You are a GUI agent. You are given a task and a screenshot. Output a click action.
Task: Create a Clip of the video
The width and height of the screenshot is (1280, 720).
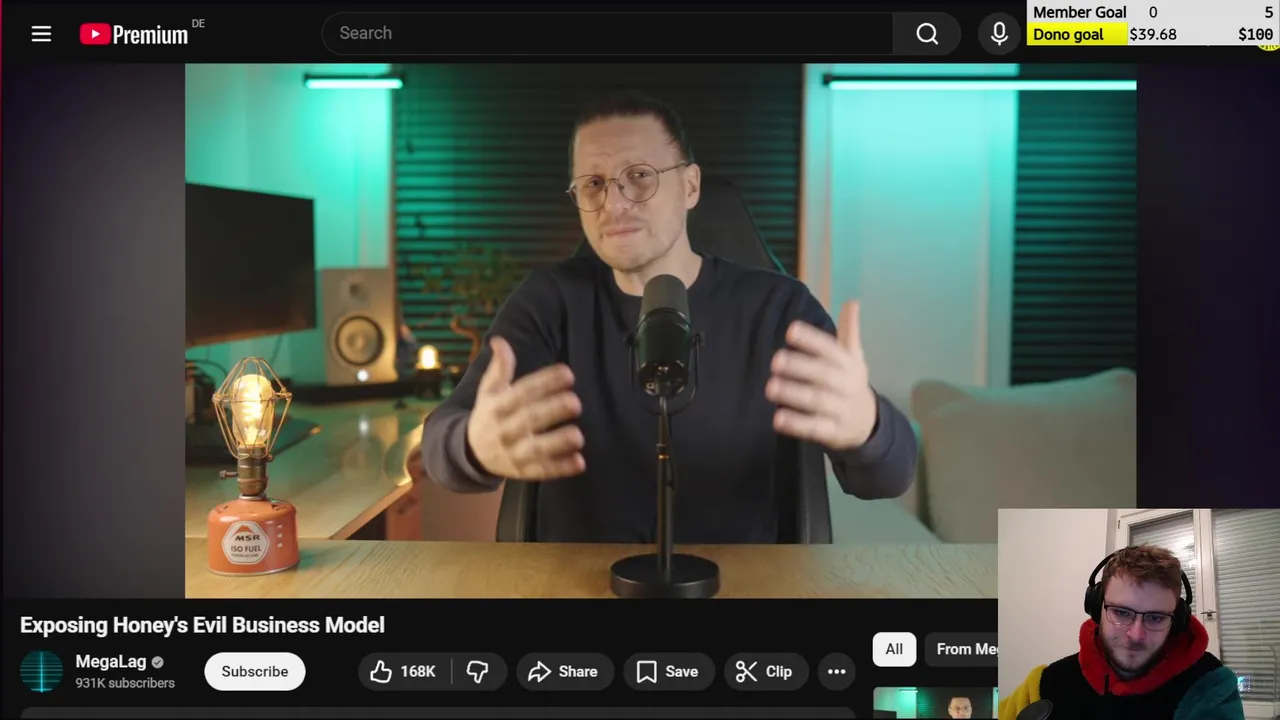(765, 671)
